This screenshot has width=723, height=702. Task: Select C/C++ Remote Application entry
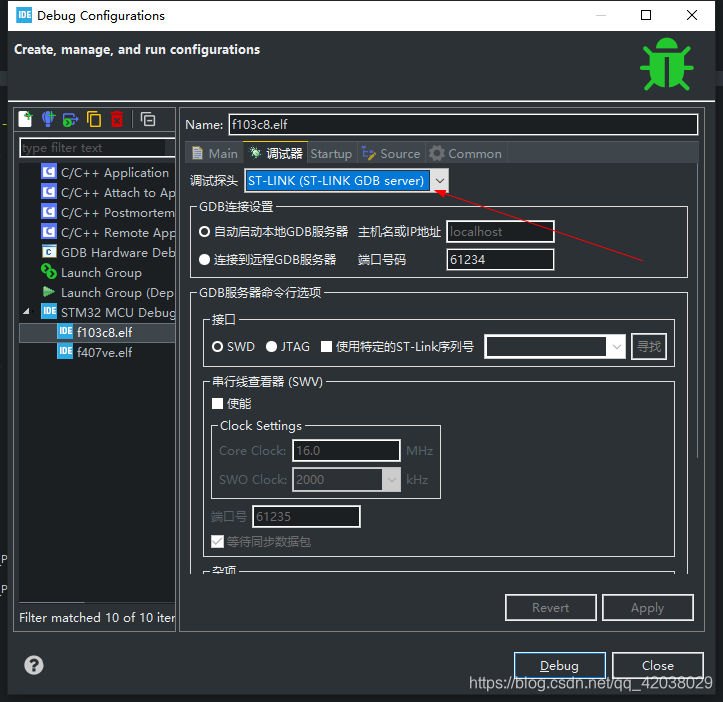pyautogui.click(x=107, y=232)
